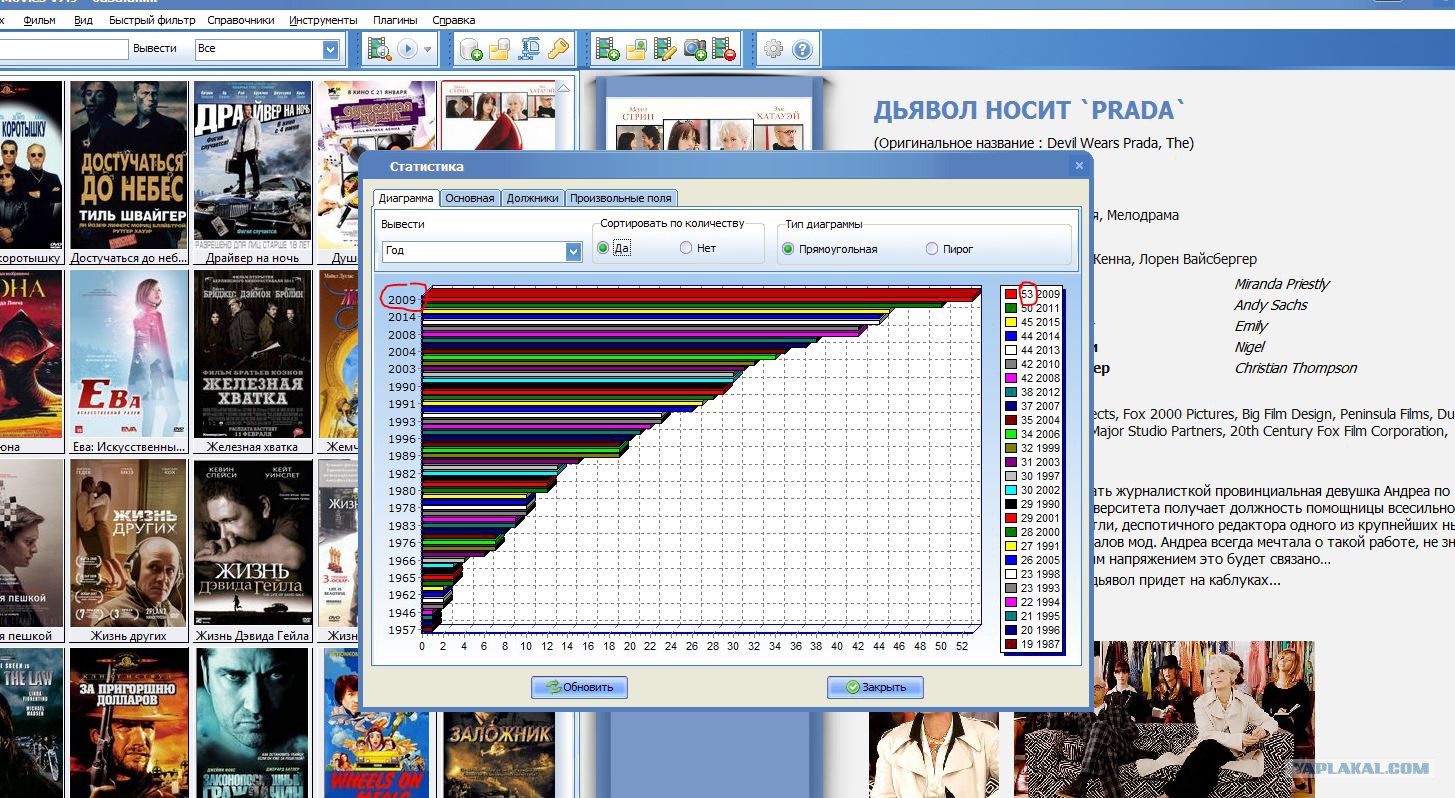This screenshot has height=798, width=1455.
Task: Click the database with green plus icon
Action: tap(470, 48)
